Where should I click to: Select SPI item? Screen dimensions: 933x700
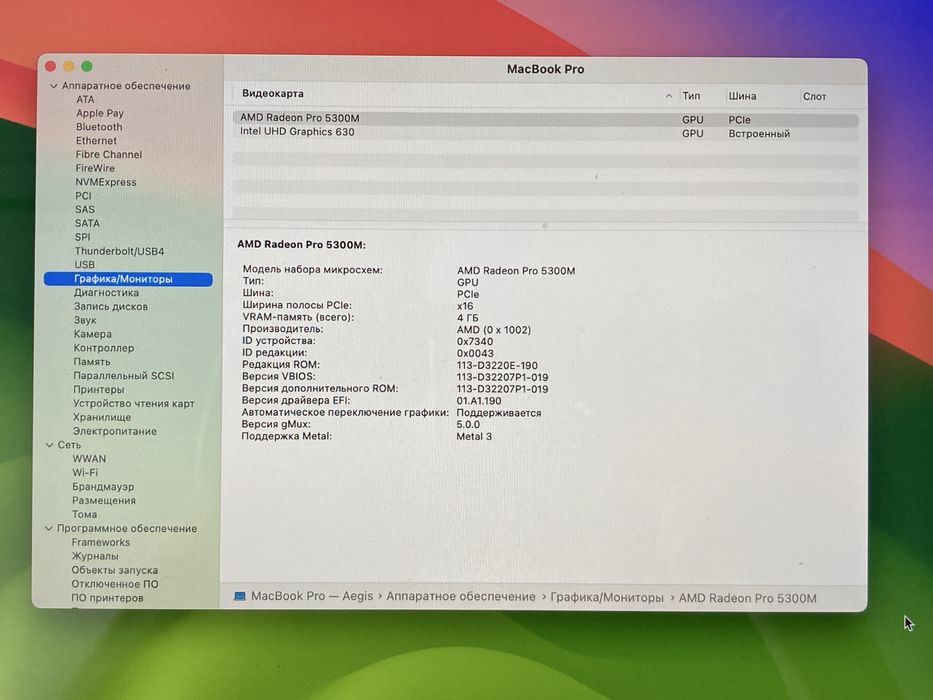coord(83,237)
